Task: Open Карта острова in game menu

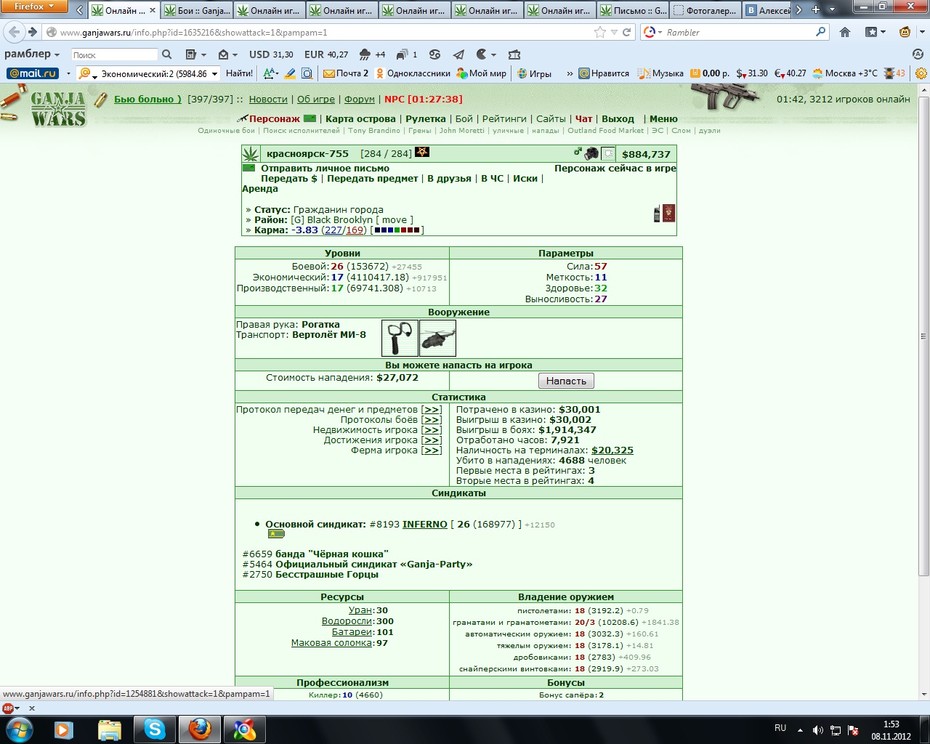Action: click(x=360, y=119)
